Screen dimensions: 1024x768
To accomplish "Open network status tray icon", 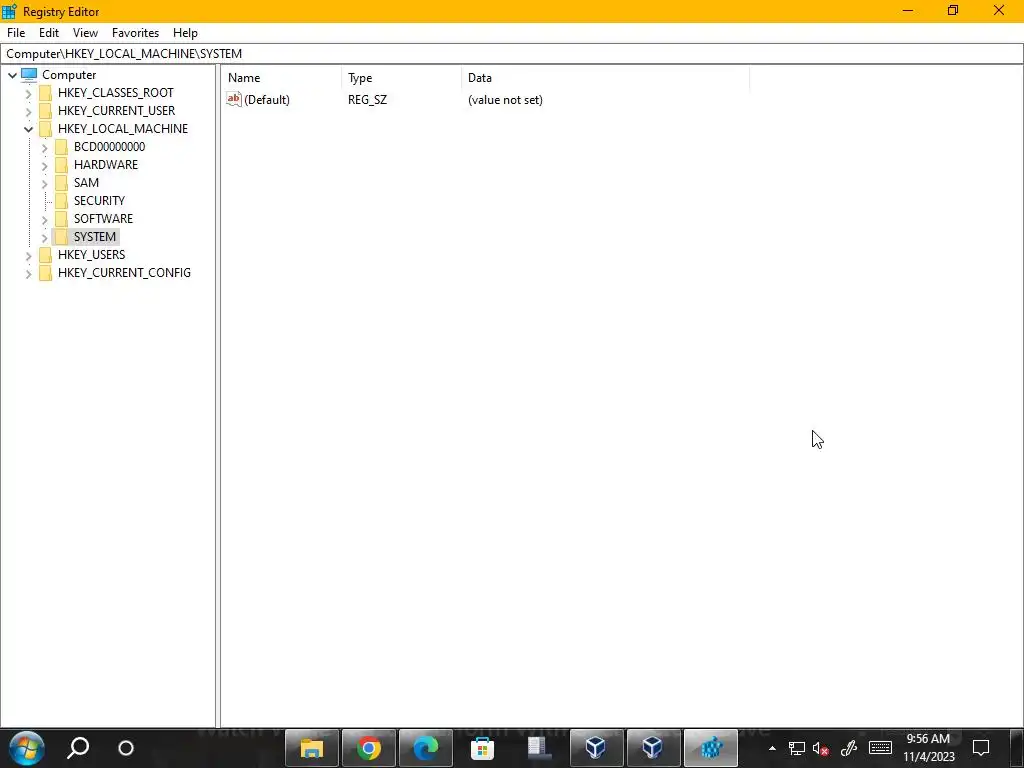I will 796,748.
